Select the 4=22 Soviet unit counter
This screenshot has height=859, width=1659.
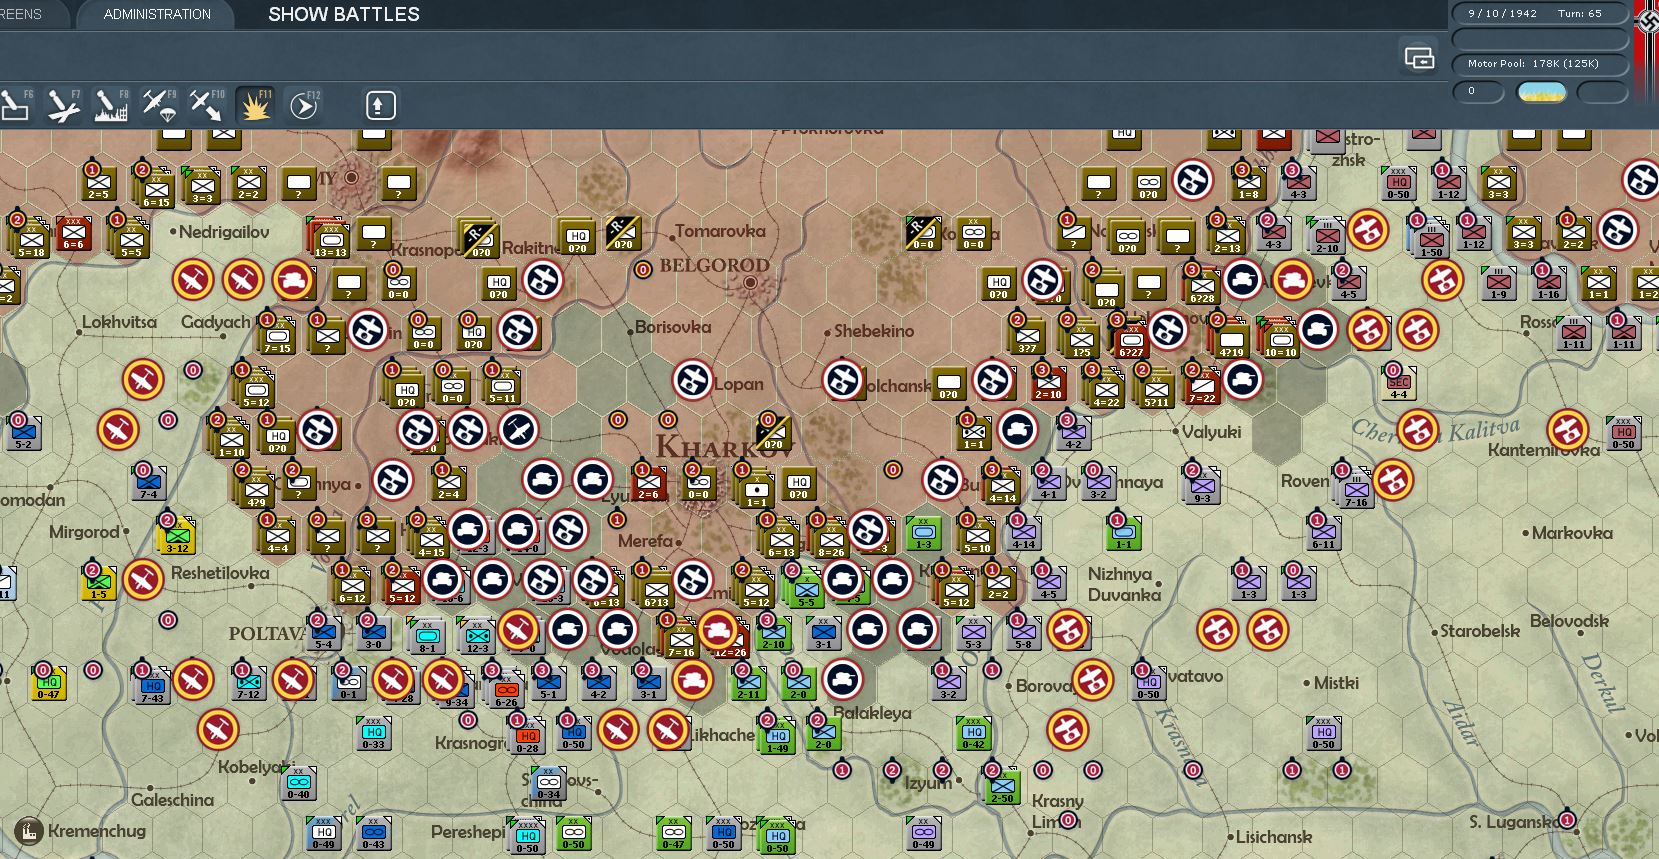[x=1105, y=389]
